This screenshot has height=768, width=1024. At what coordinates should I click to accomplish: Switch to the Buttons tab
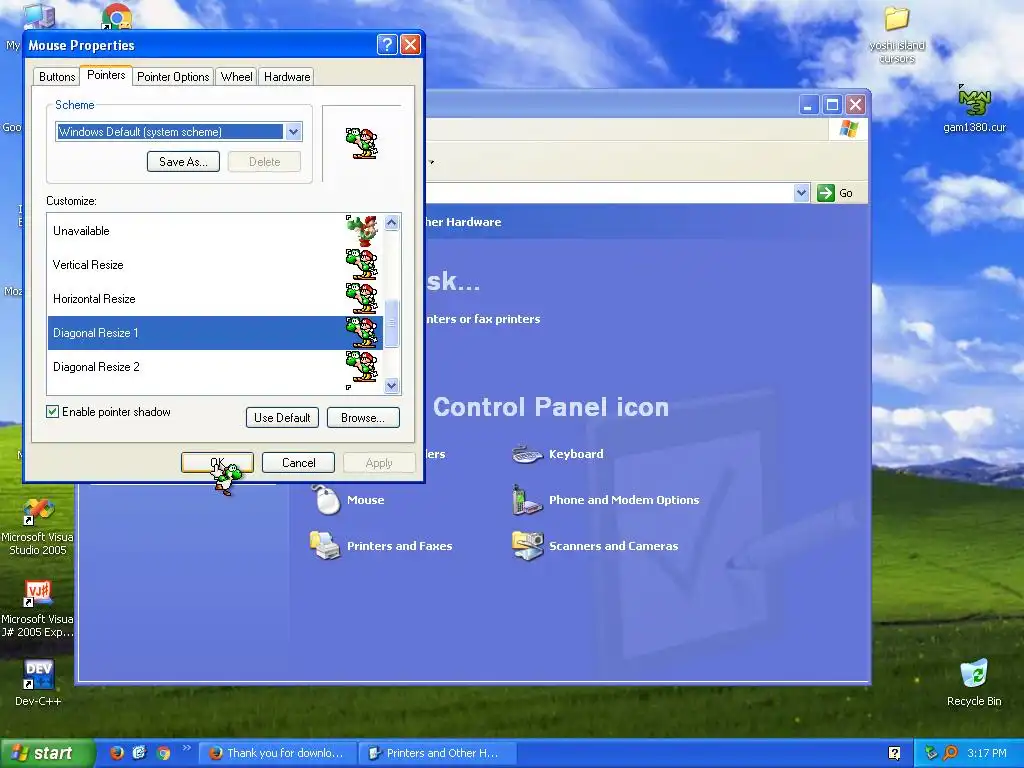(x=57, y=76)
